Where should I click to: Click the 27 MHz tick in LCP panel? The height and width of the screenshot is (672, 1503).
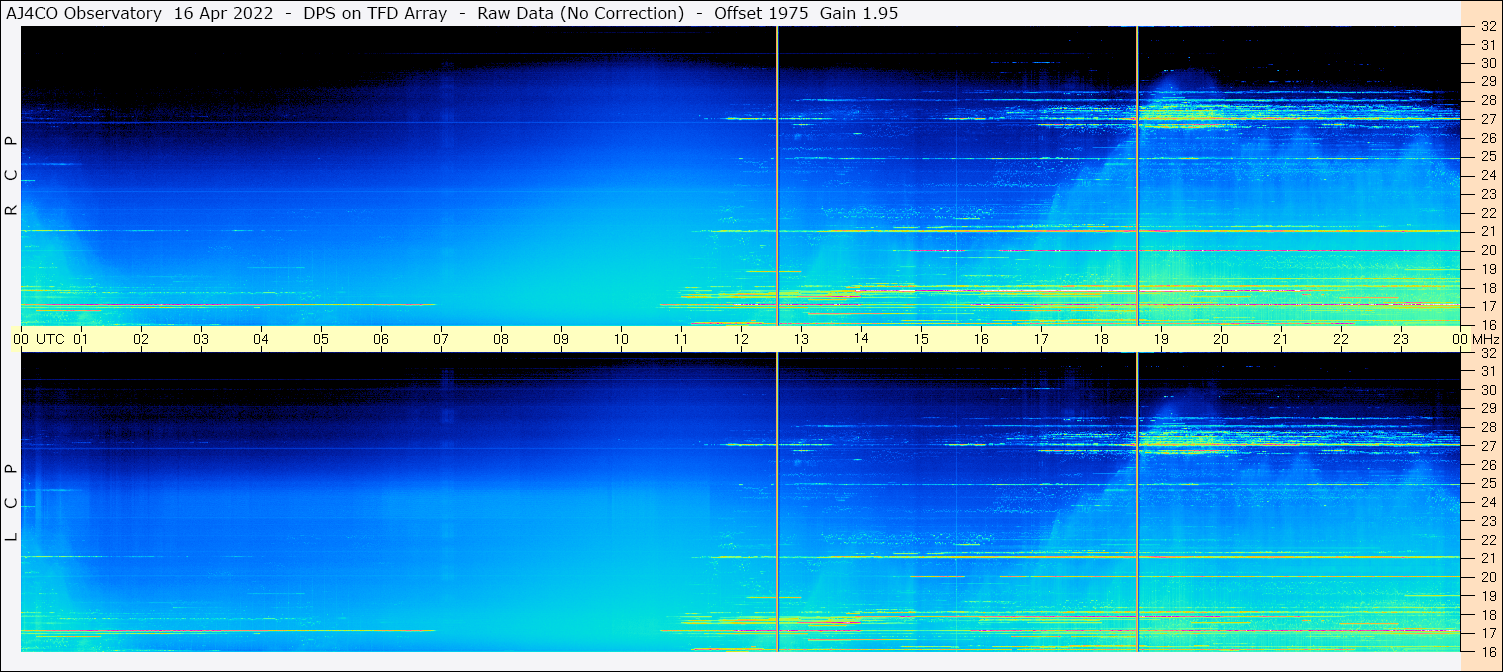[x=1487, y=446]
